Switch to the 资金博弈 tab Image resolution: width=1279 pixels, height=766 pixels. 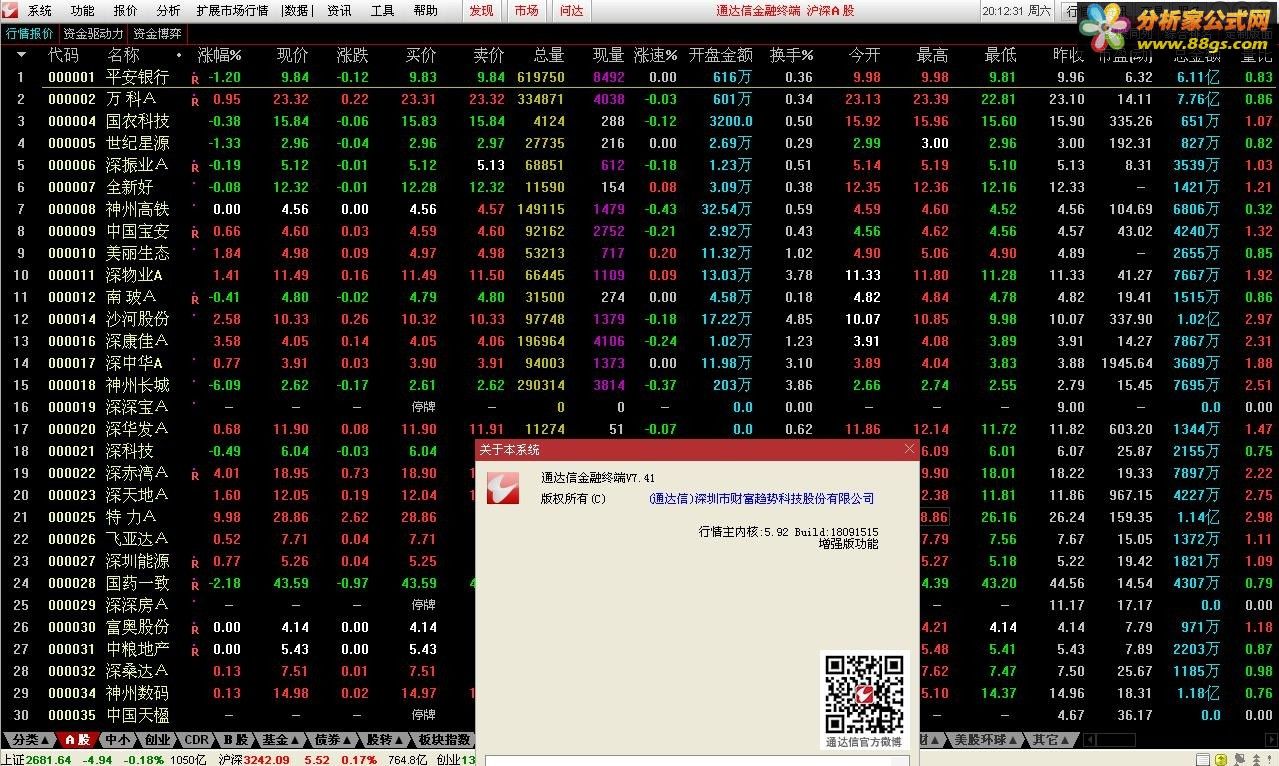157,33
